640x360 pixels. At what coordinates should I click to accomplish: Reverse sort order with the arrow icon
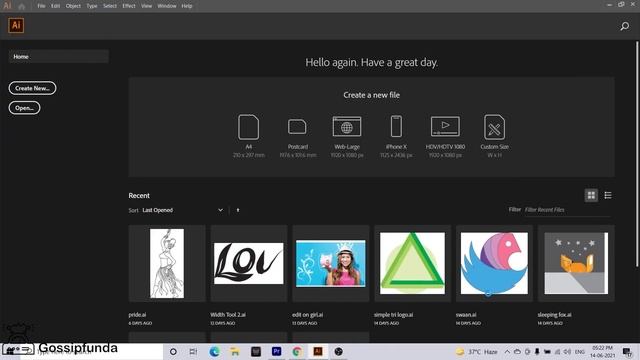[x=238, y=210]
